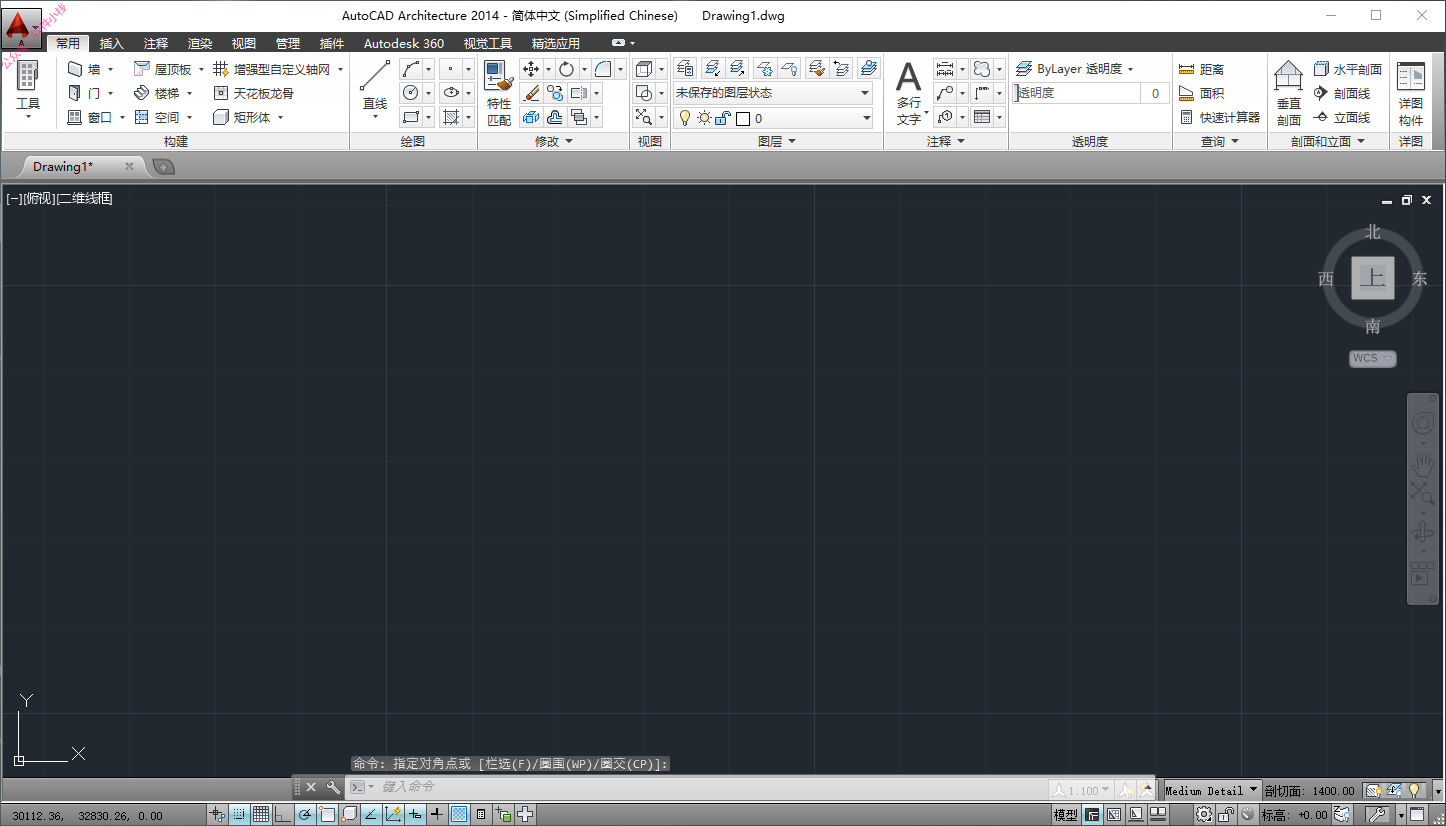Image resolution: width=1446 pixels, height=826 pixels.
Task: Choose the Stair (楼梯) tool
Action: click(x=158, y=93)
